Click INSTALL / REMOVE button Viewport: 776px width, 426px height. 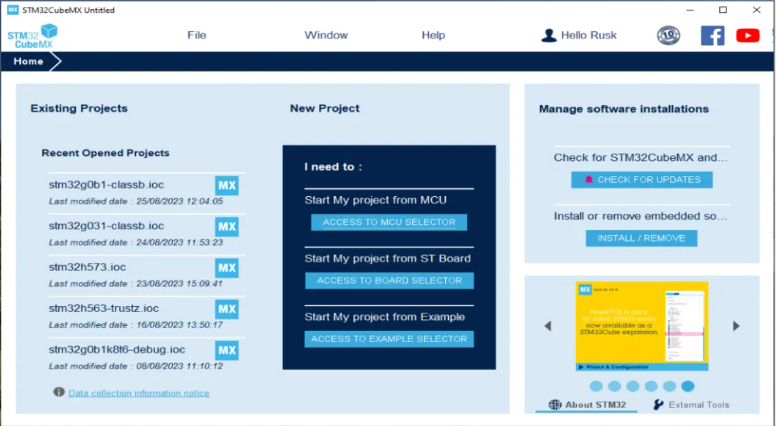[x=641, y=238]
